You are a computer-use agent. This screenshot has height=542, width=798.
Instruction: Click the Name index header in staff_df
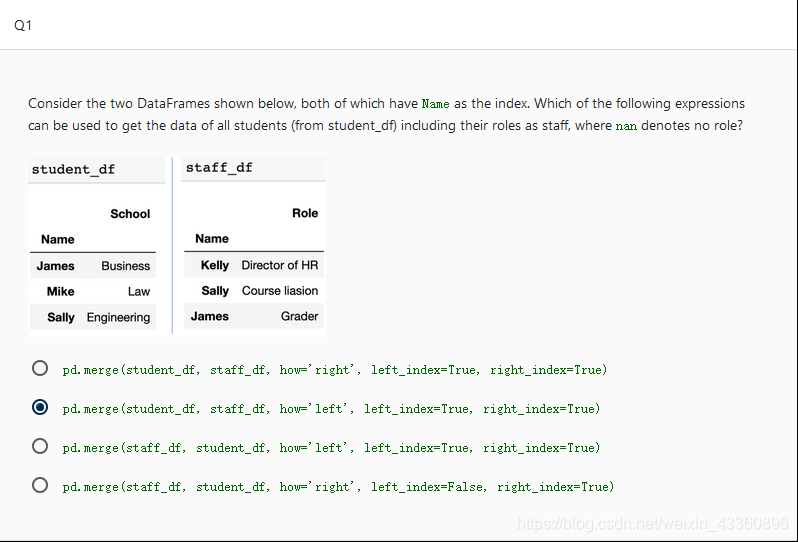coord(212,239)
